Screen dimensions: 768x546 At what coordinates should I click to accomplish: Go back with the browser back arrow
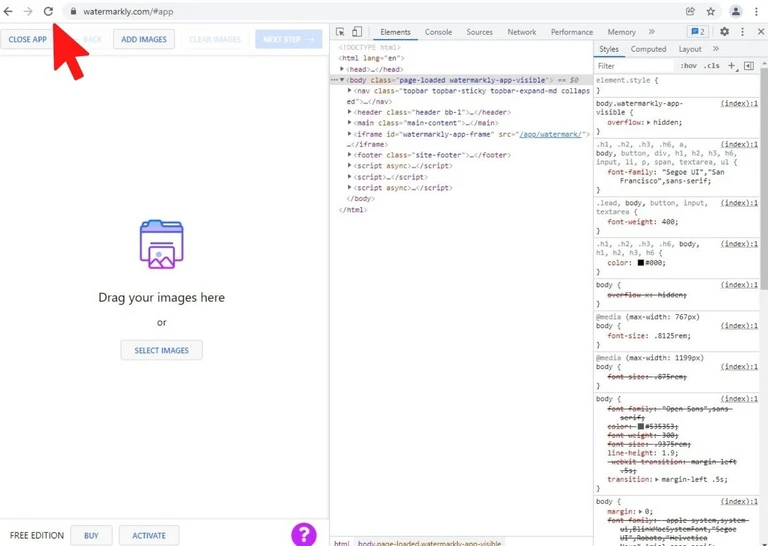coord(8,11)
